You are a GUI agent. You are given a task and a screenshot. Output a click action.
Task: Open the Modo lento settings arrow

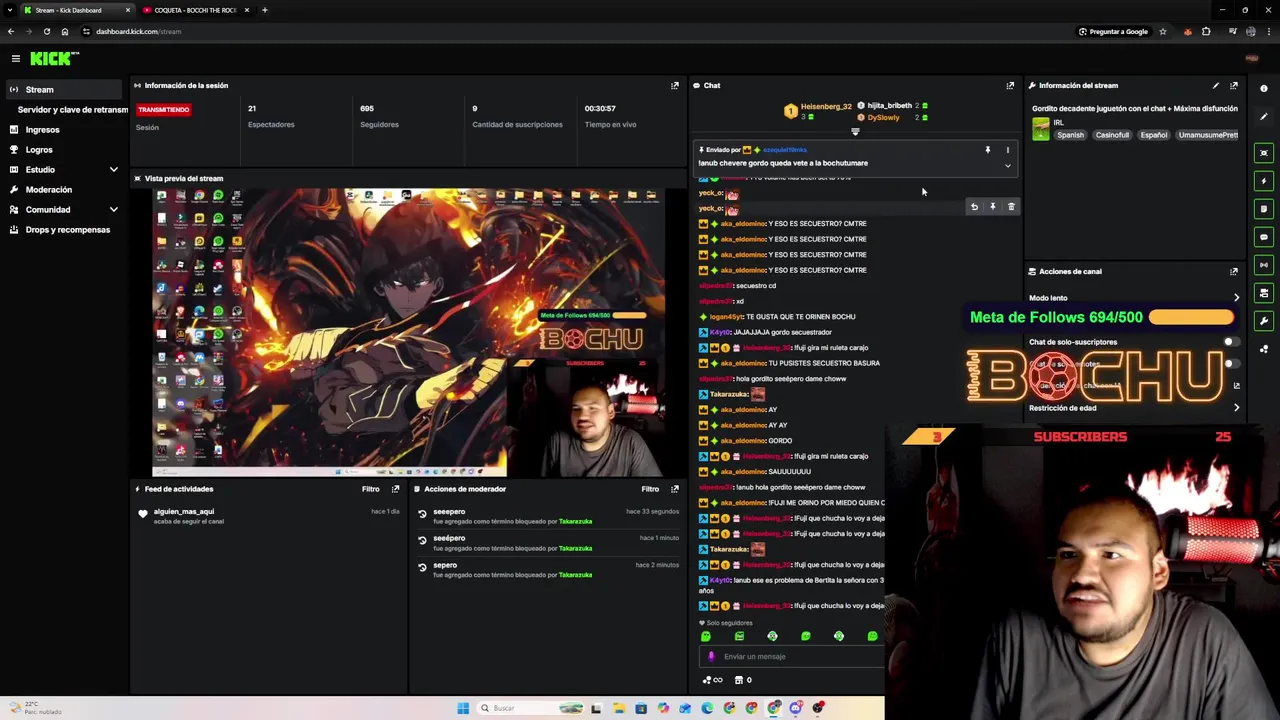1236,298
